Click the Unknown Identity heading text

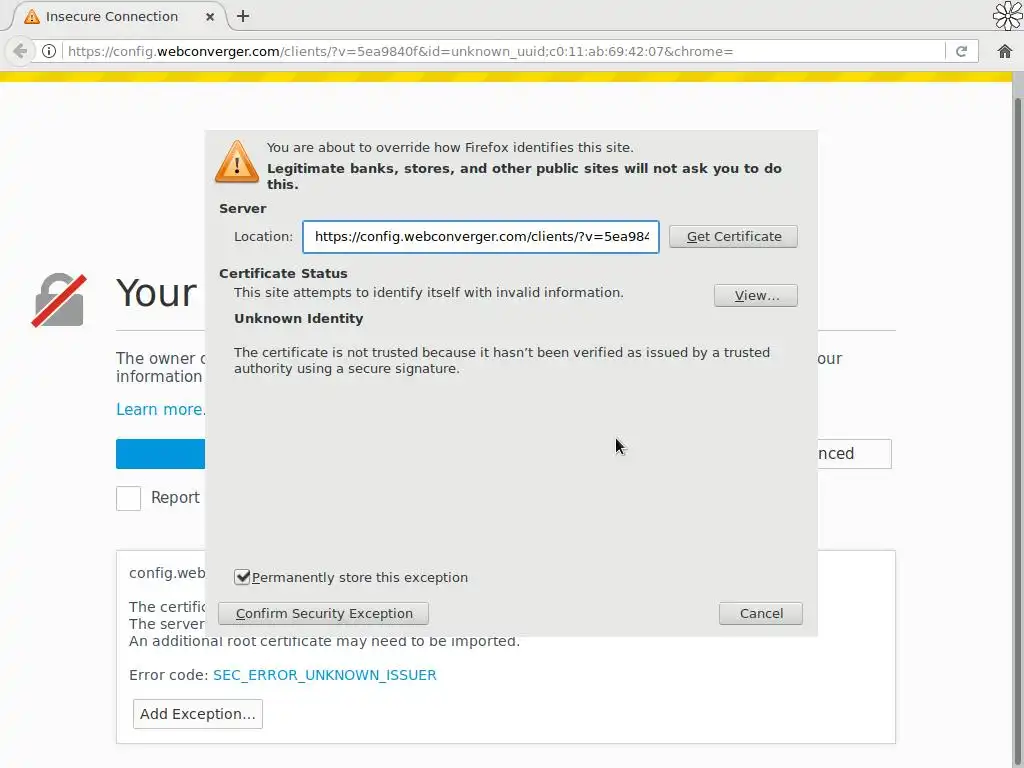(298, 318)
